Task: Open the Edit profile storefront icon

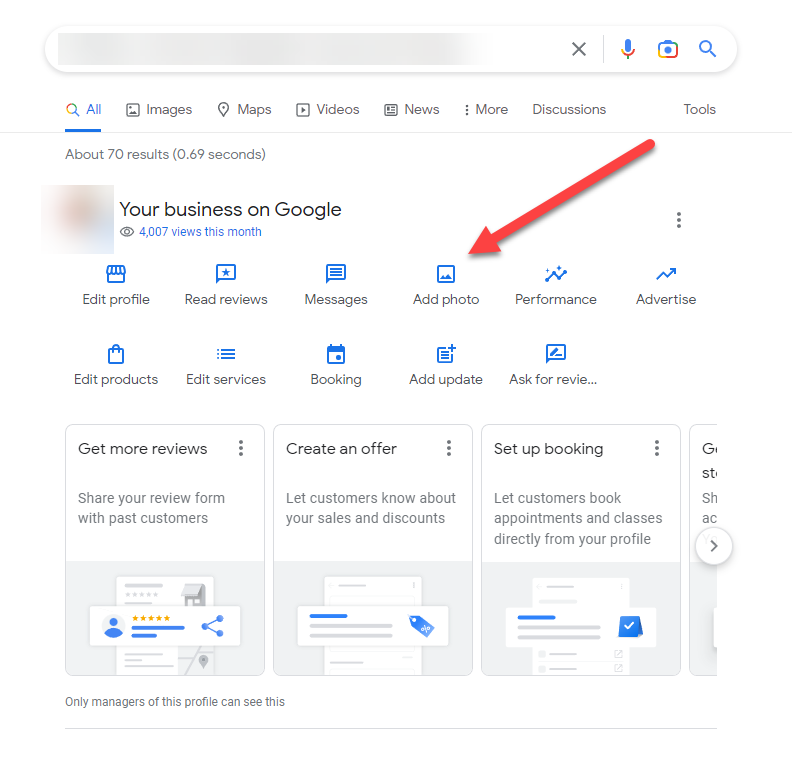Action: tap(116, 274)
